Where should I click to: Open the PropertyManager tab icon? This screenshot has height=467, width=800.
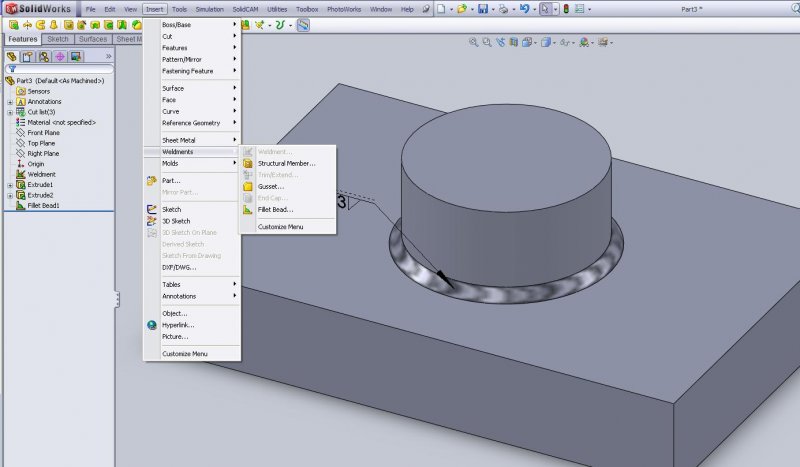click(28, 57)
